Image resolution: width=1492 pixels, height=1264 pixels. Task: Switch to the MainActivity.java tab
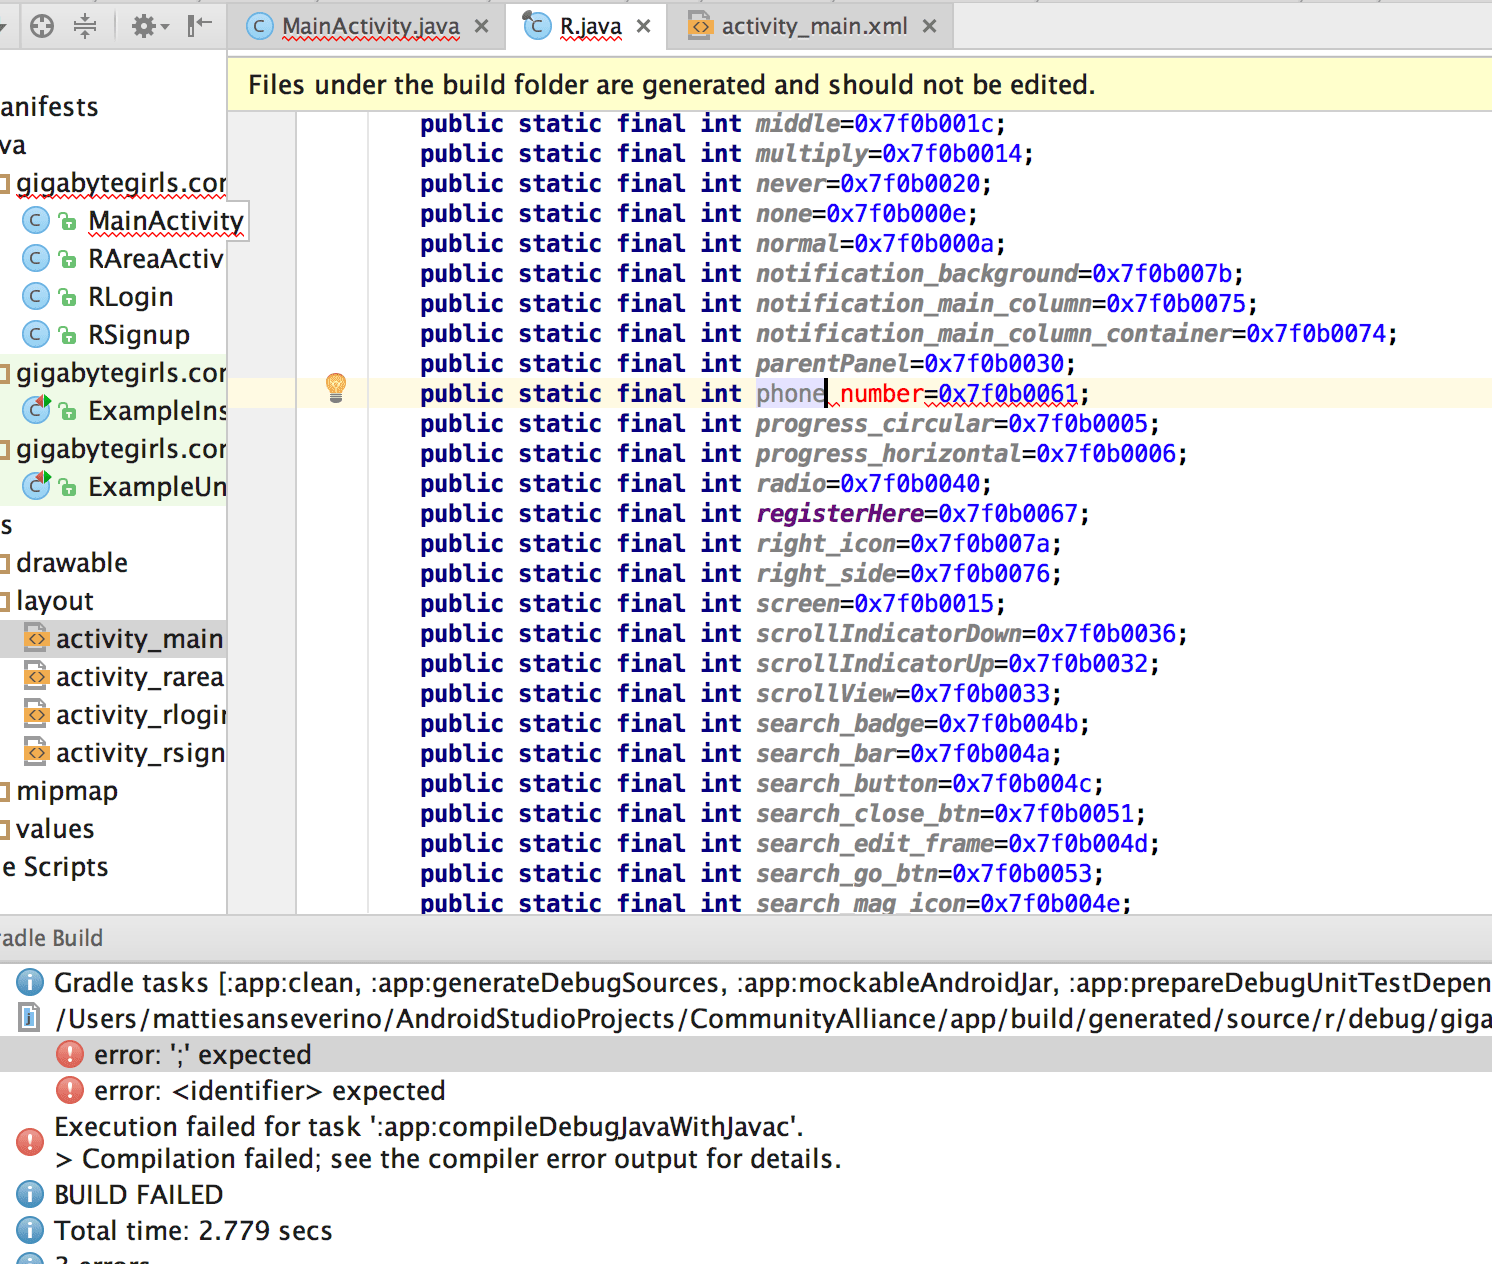click(x=370, y=26)
